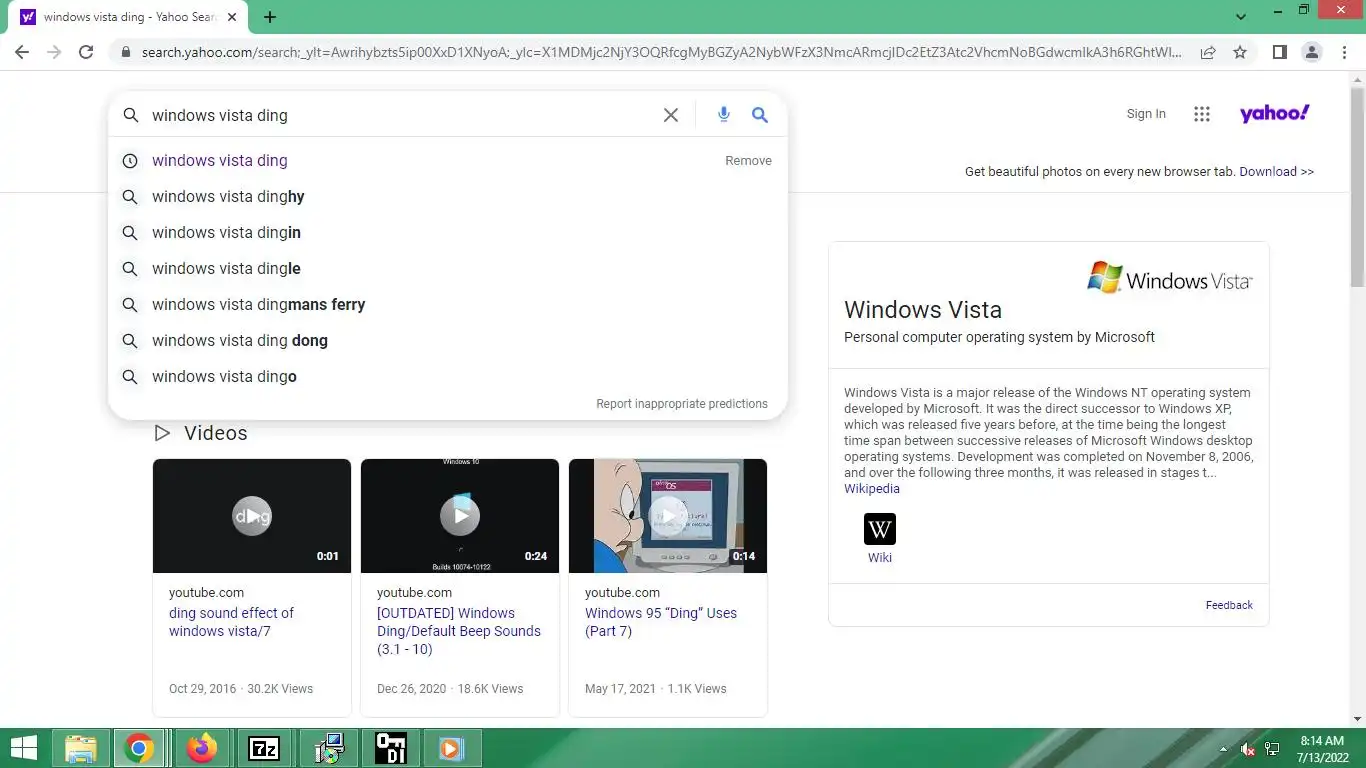Screen dimensions: 1366x768
Task: Click the muted volume tray icon
Action: (x=1248, y=748)
